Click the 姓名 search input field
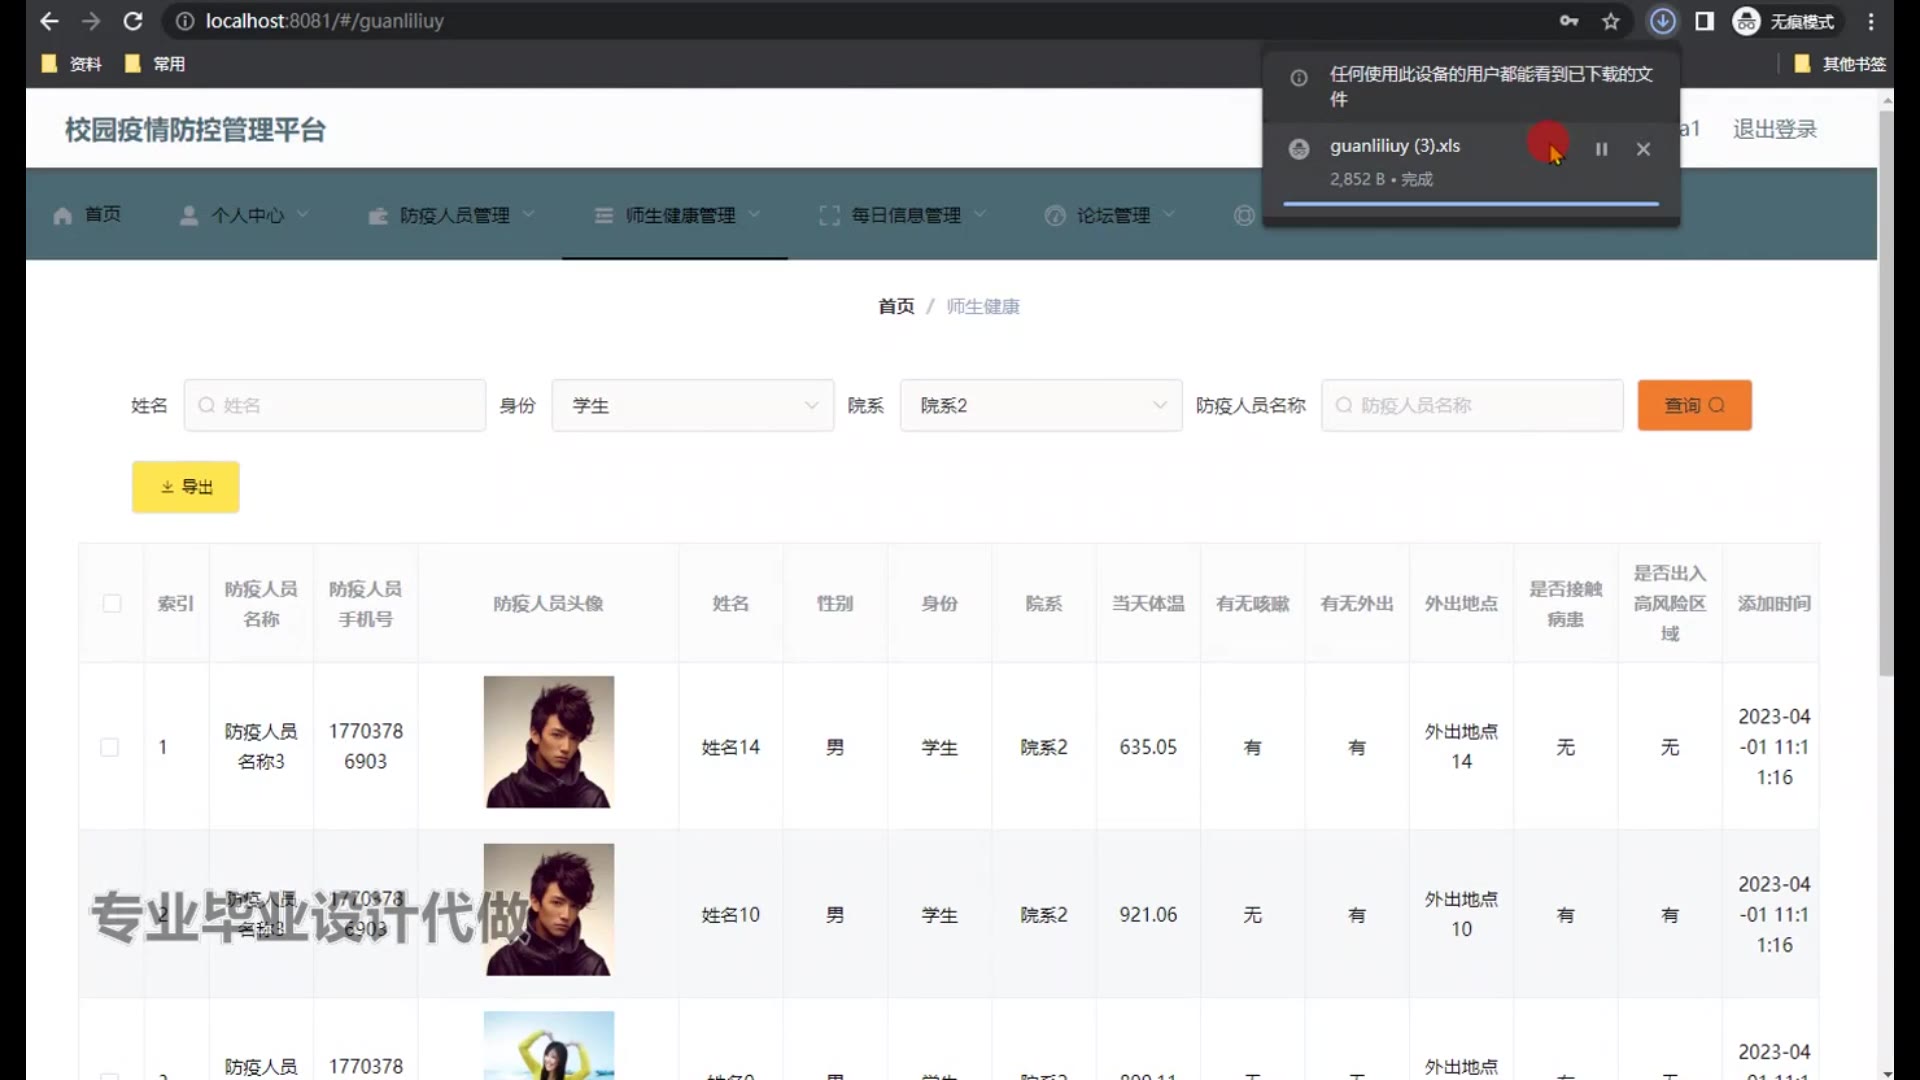The image size is (1920, 1080). tap(335, 405)
